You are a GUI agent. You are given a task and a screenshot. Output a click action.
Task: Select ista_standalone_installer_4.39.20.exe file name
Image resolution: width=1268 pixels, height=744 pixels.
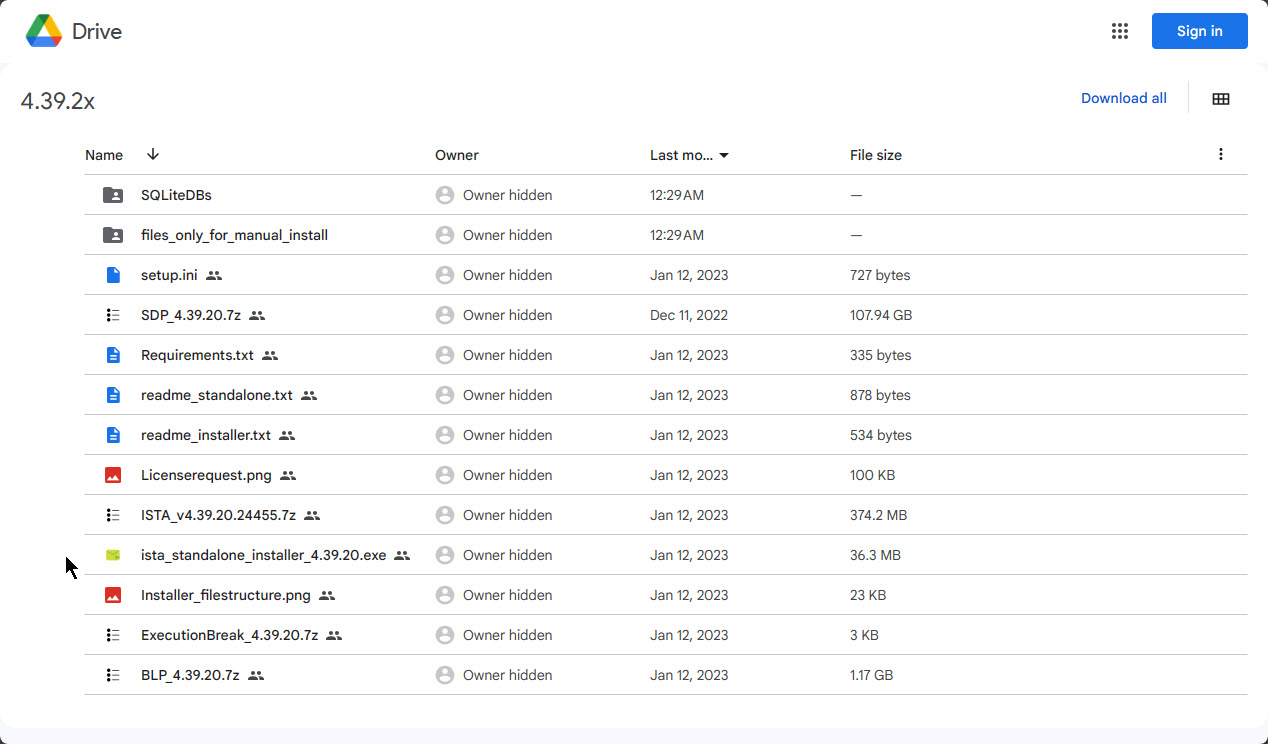coord(263,555)
